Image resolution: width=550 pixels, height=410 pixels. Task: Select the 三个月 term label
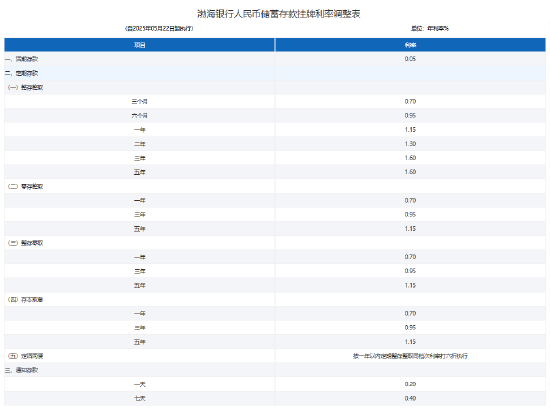140,102
